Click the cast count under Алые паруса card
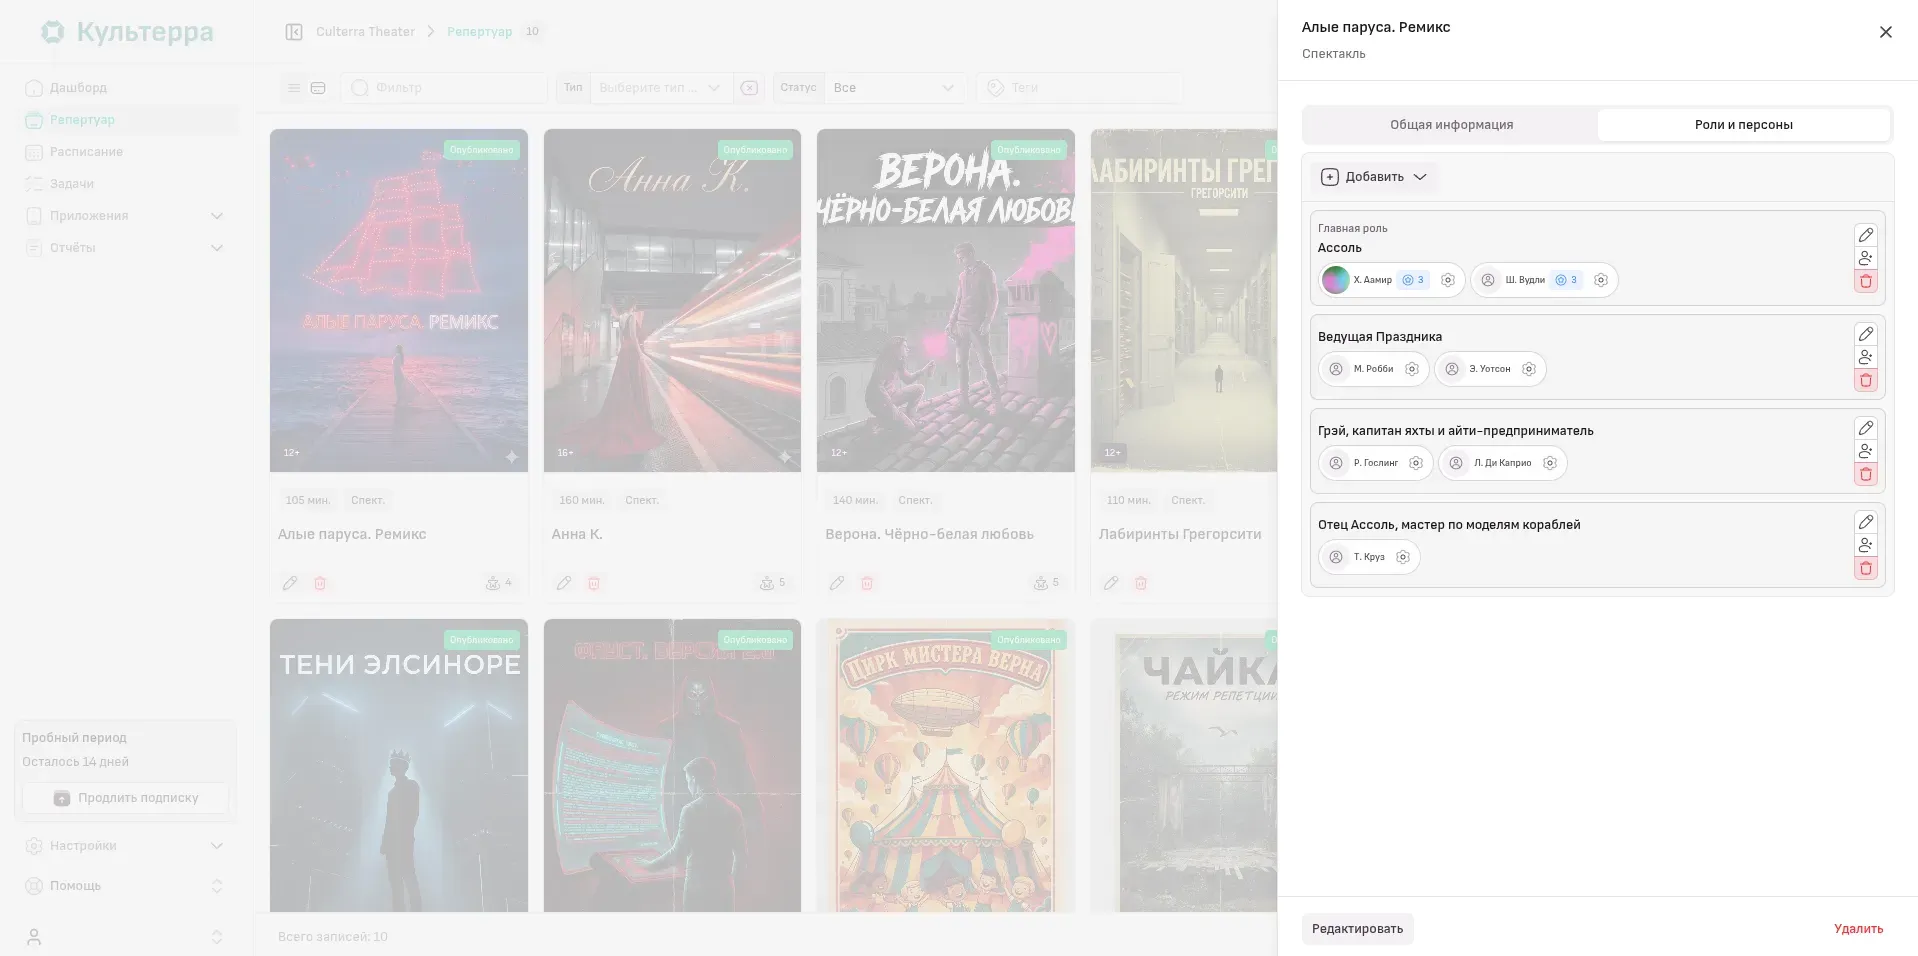1918x956 pixels. click(498, 583)
